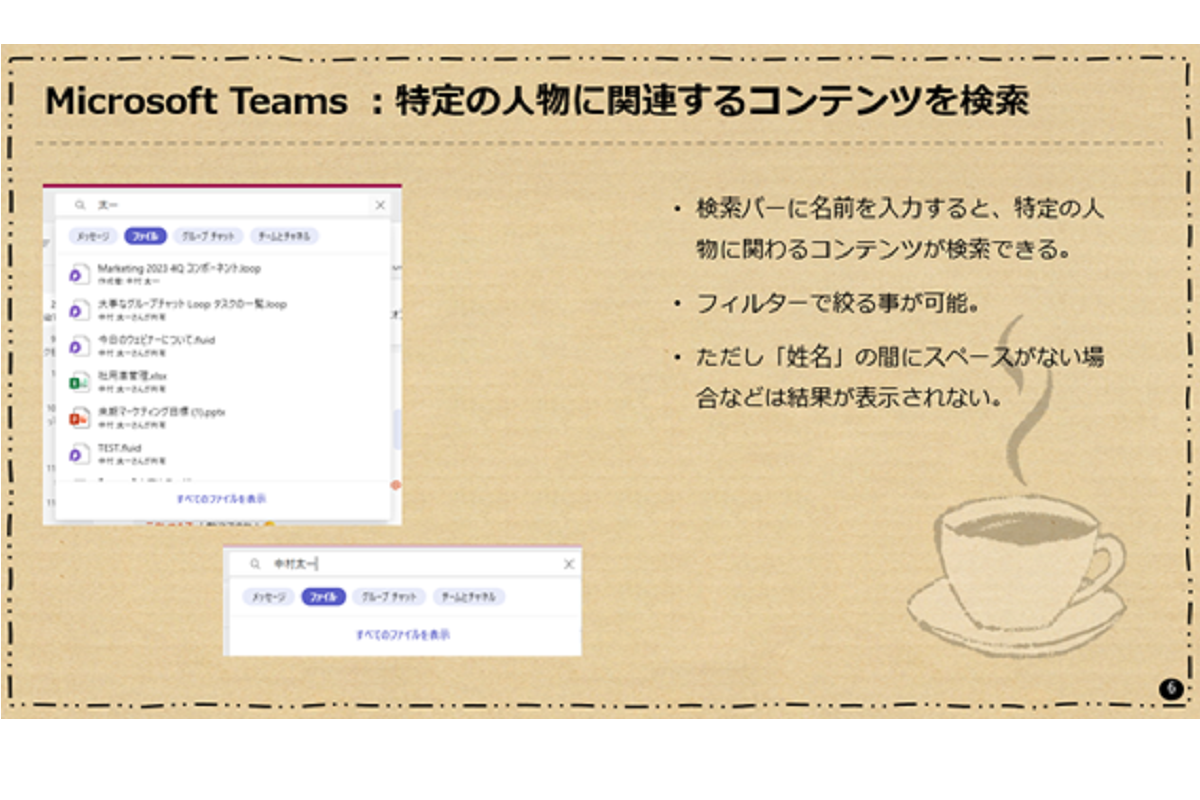Click the file icon beside 今日のウェビナーについて.fluid

tap(78, 345)
